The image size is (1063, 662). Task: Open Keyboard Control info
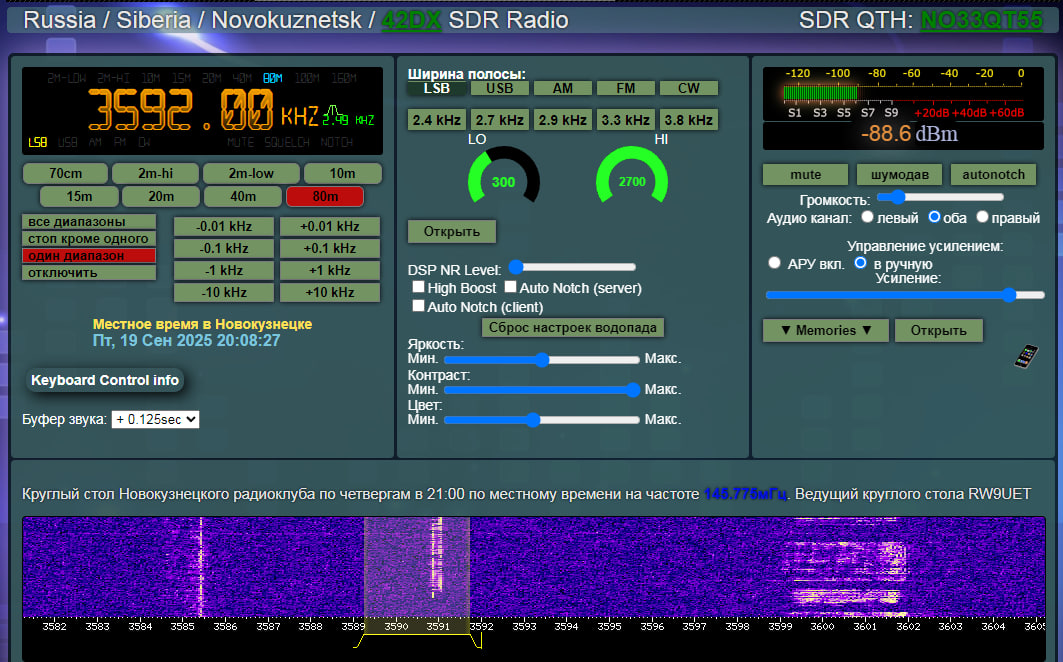tap(105, 380)
